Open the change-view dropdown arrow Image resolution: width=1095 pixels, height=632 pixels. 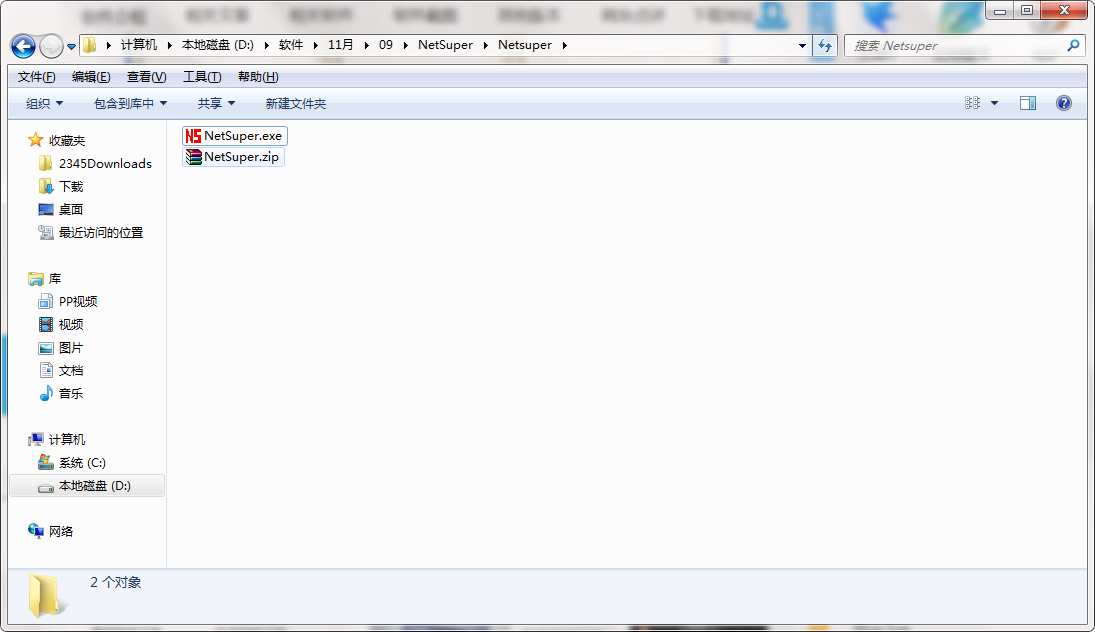click(x=993, y=102)
